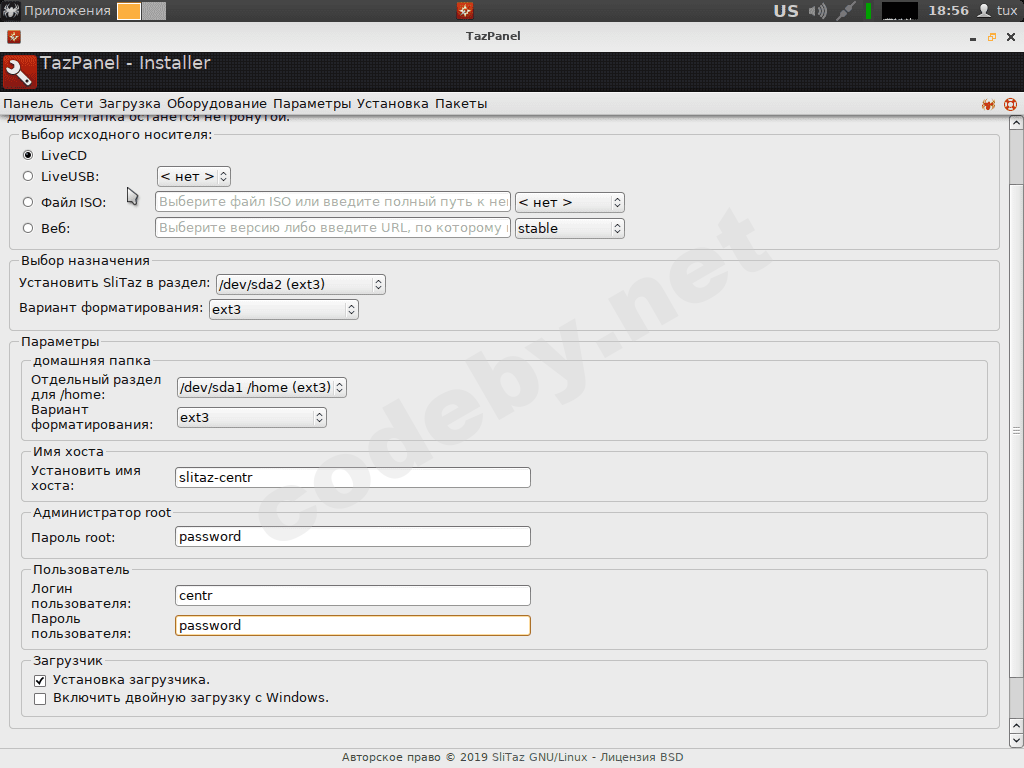
Task: Click the TazPanel wrench logo
Action: [x=20, y=72]
